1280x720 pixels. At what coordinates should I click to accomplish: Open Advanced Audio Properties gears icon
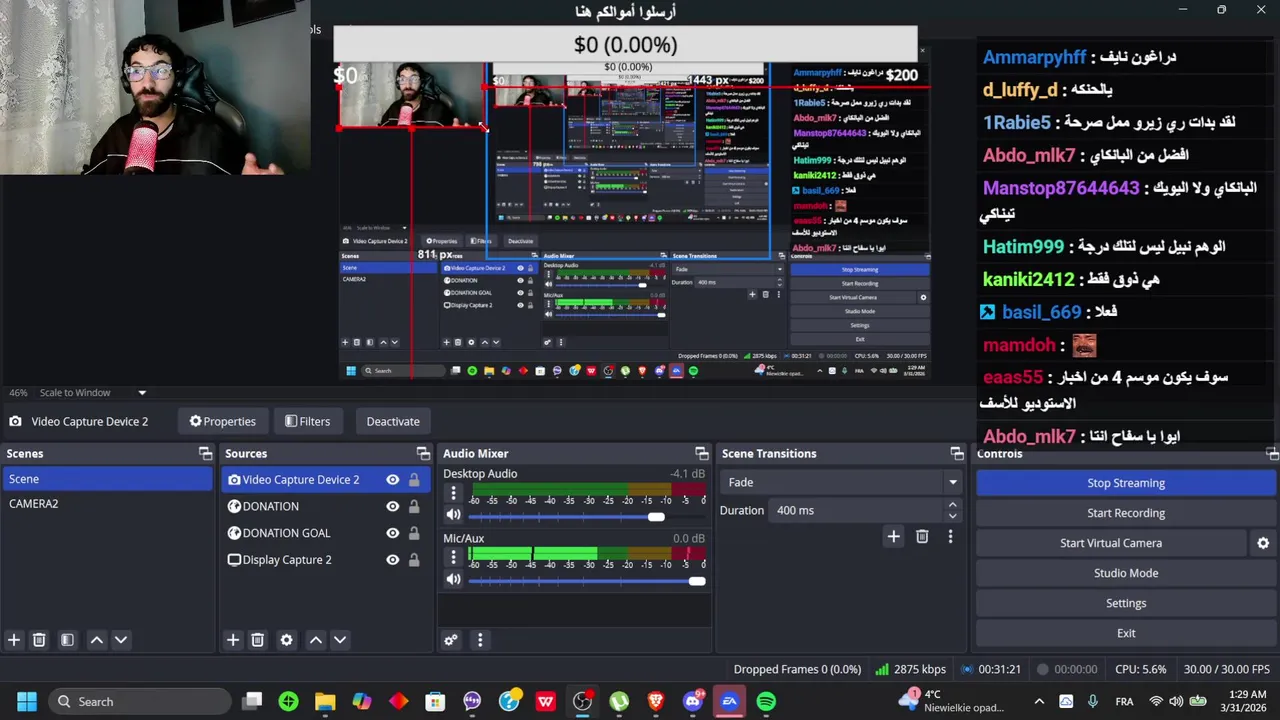pos(451,640)
